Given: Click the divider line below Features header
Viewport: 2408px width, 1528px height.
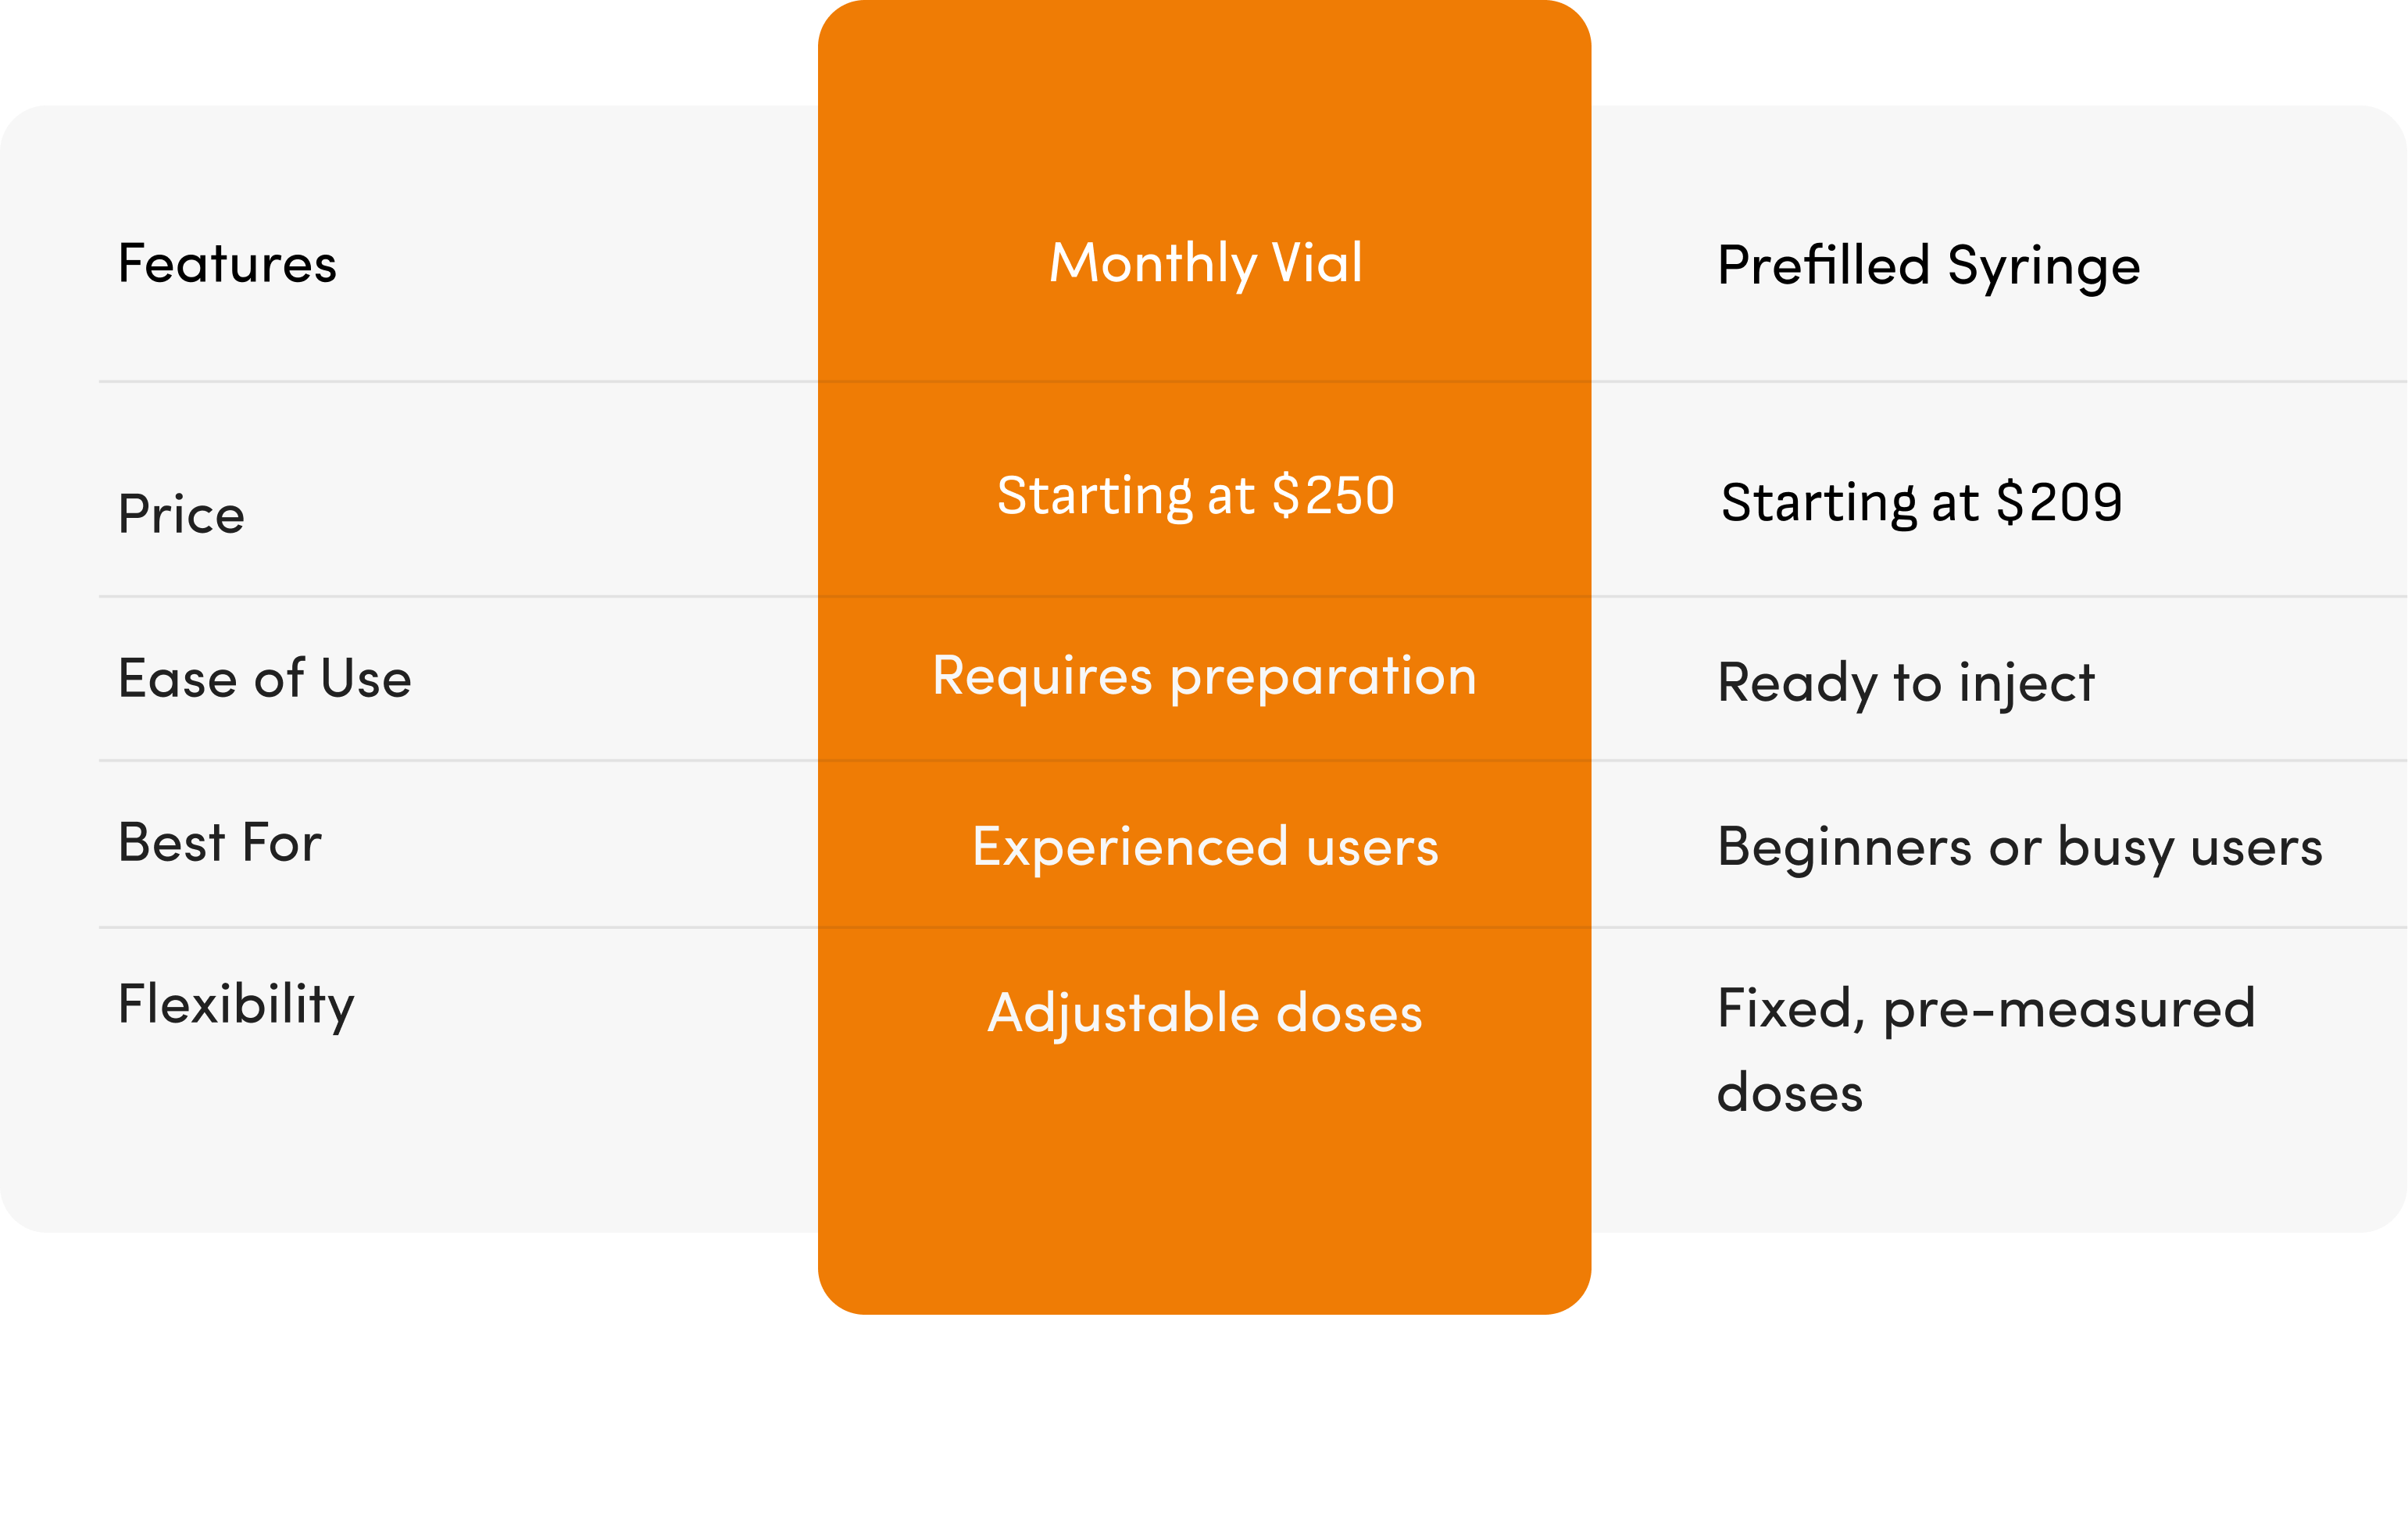Looking at the screenshot, I should [1253, 381].
